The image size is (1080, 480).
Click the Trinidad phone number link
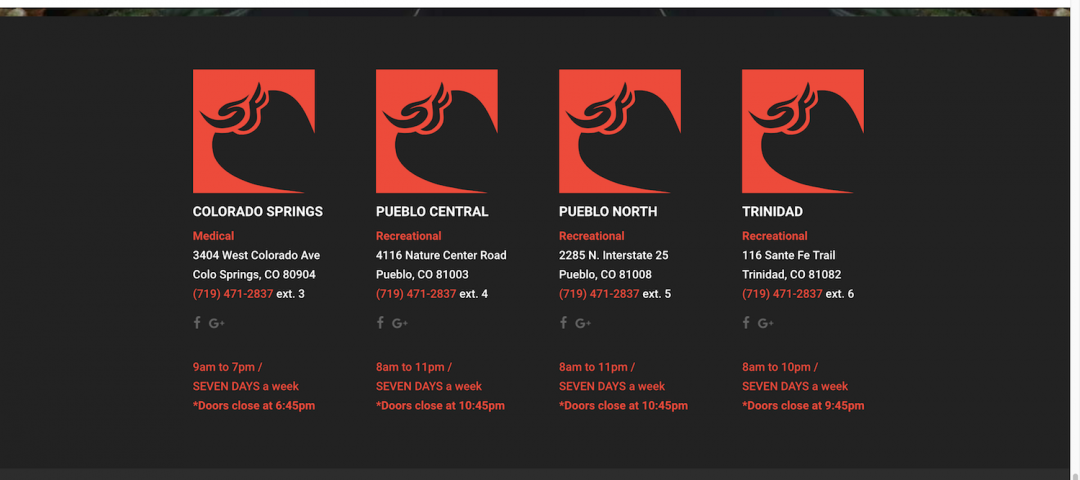pos(782,294)
